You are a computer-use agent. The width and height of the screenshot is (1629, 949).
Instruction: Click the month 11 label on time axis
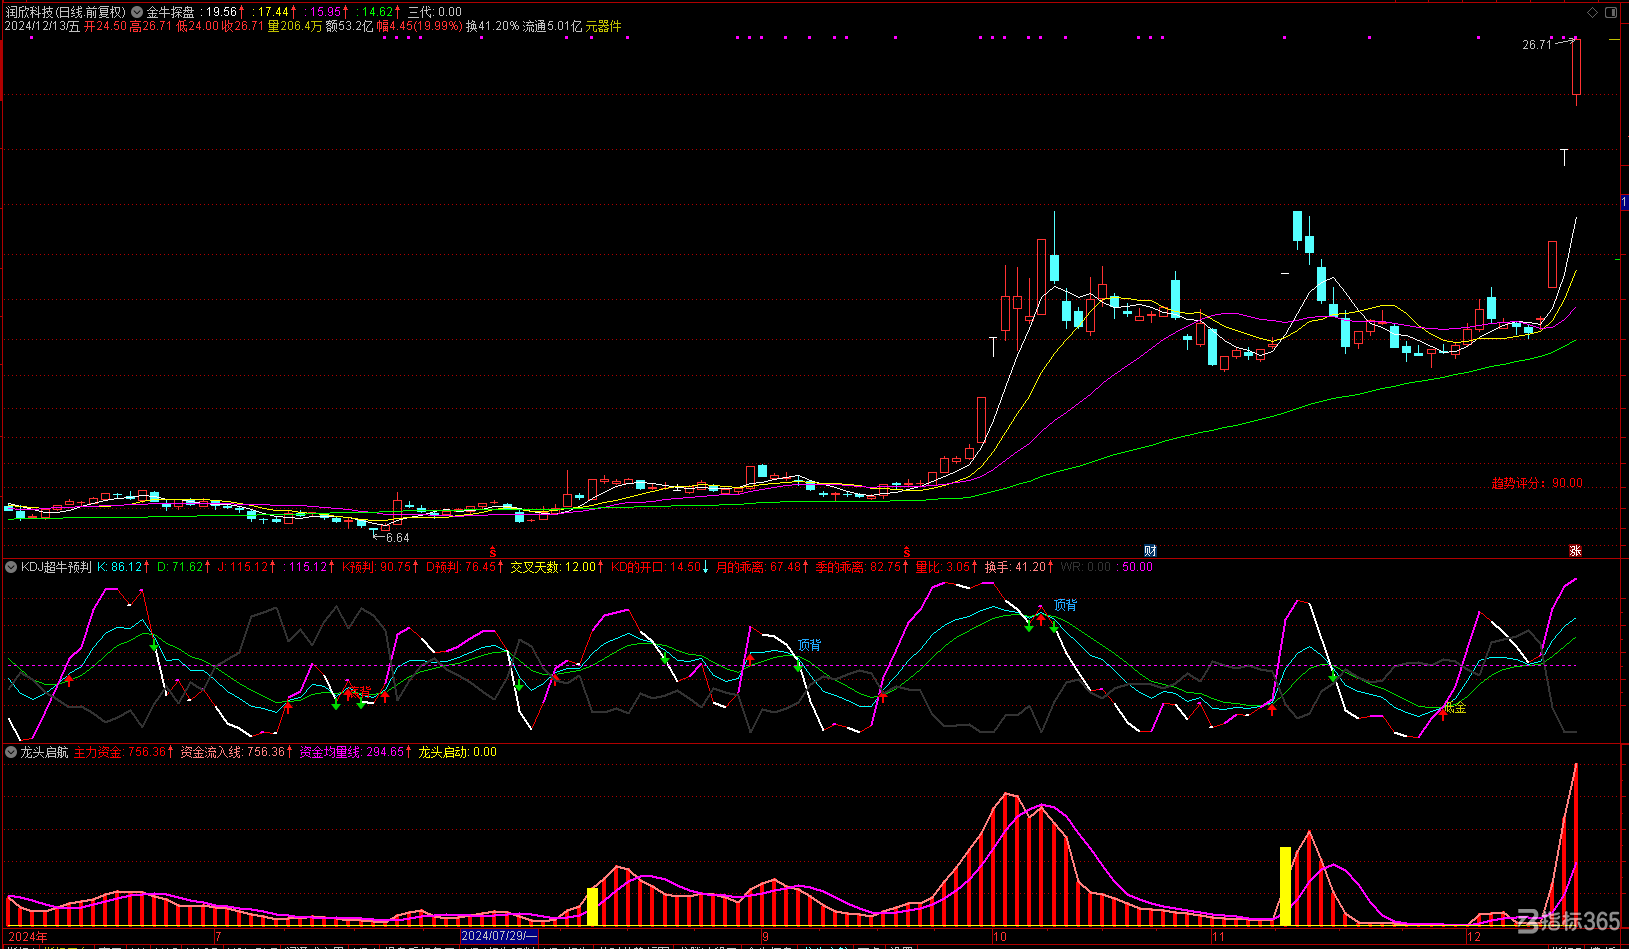(x=1218, y=937)
